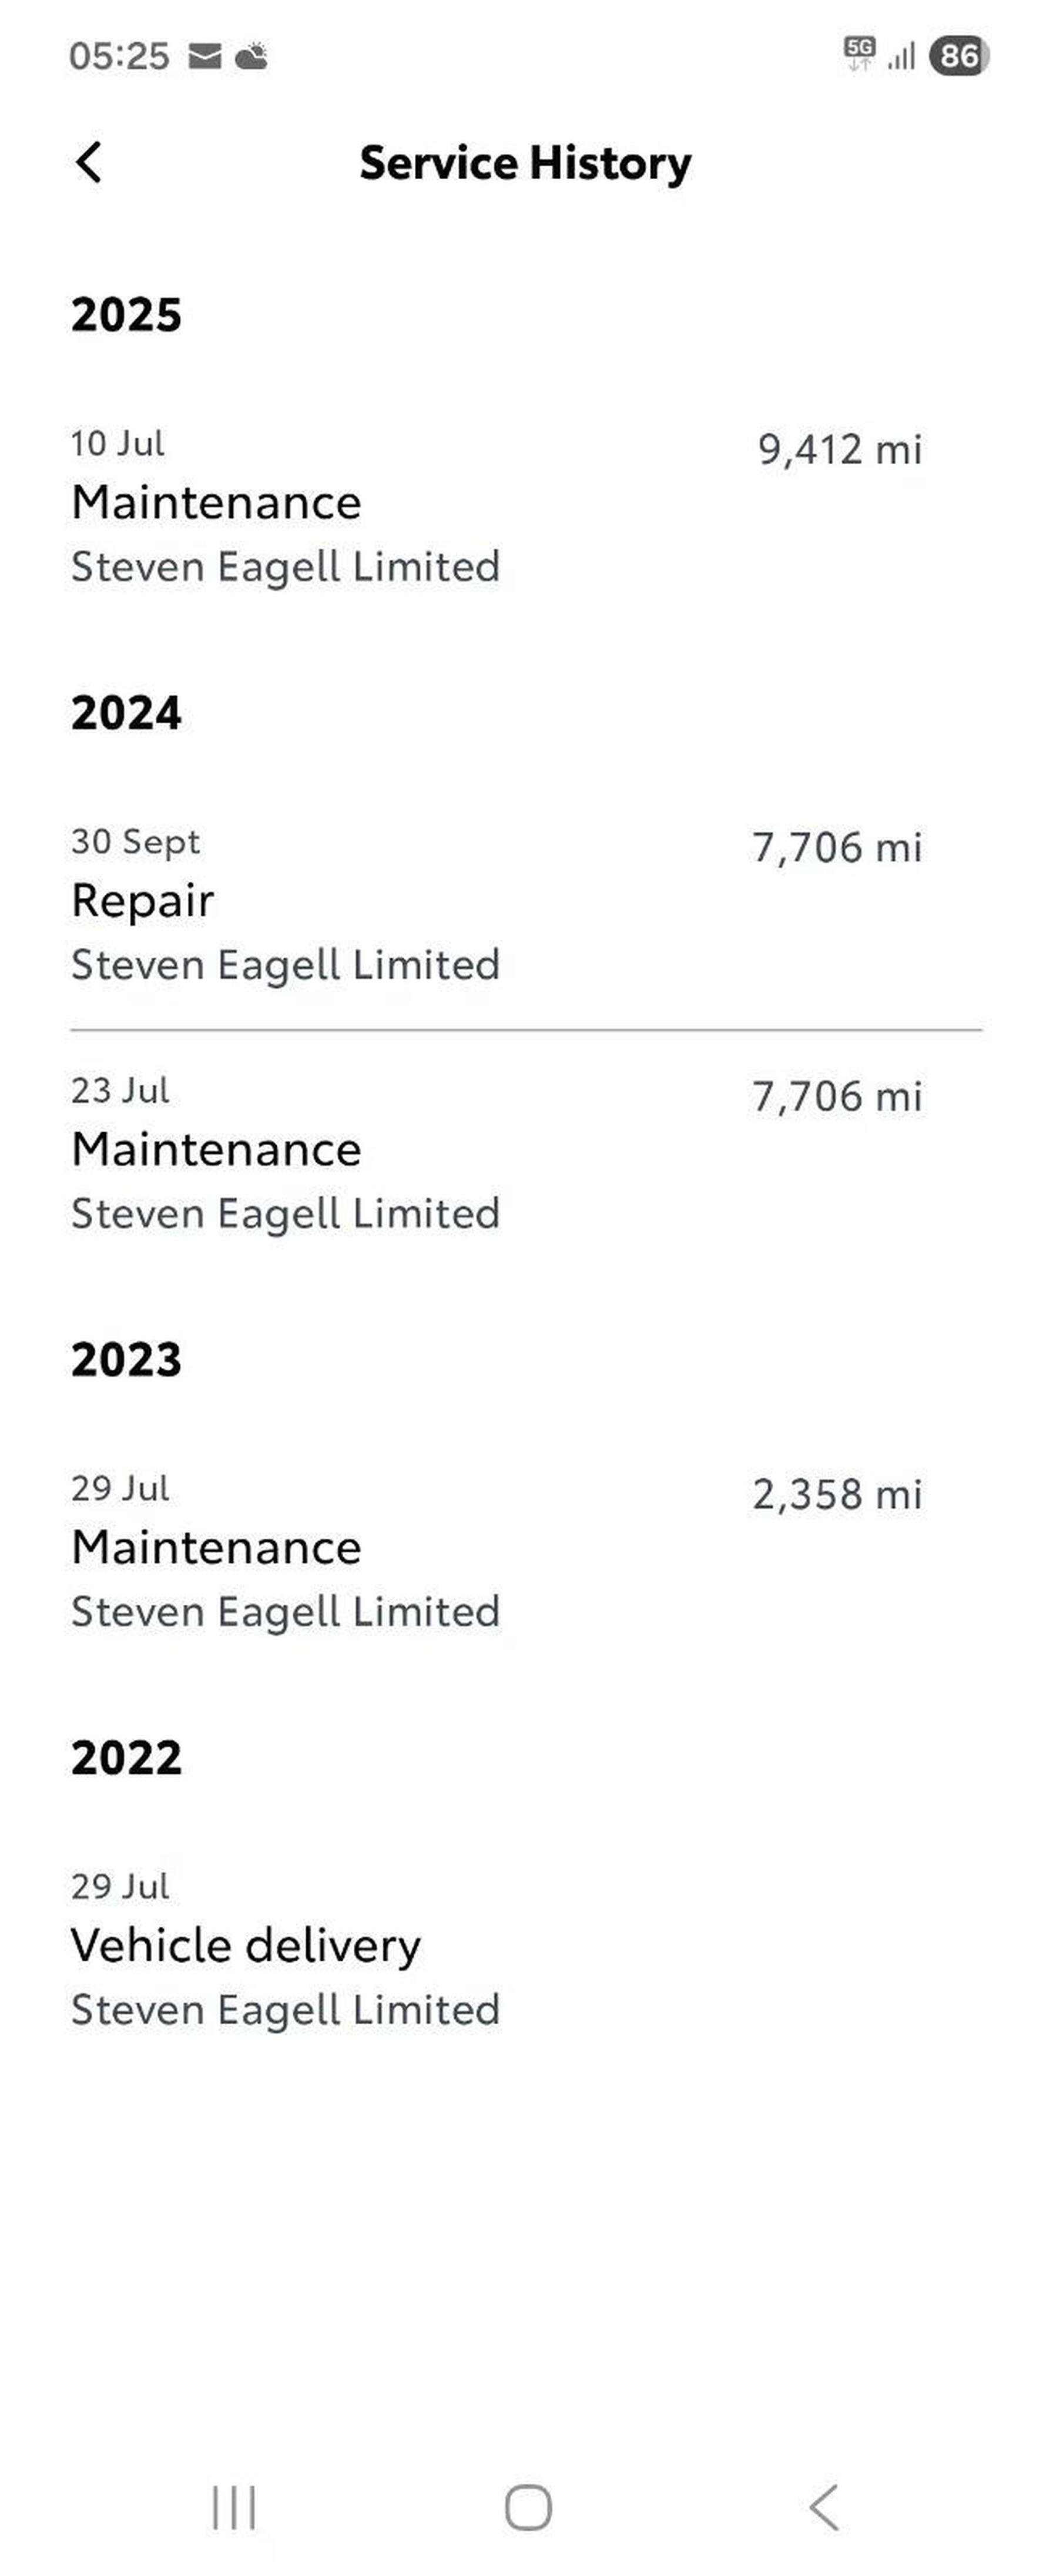Tap the 2024 year section header
This screenshot has width=1053, height=2576.
click(x=126, y=712)
